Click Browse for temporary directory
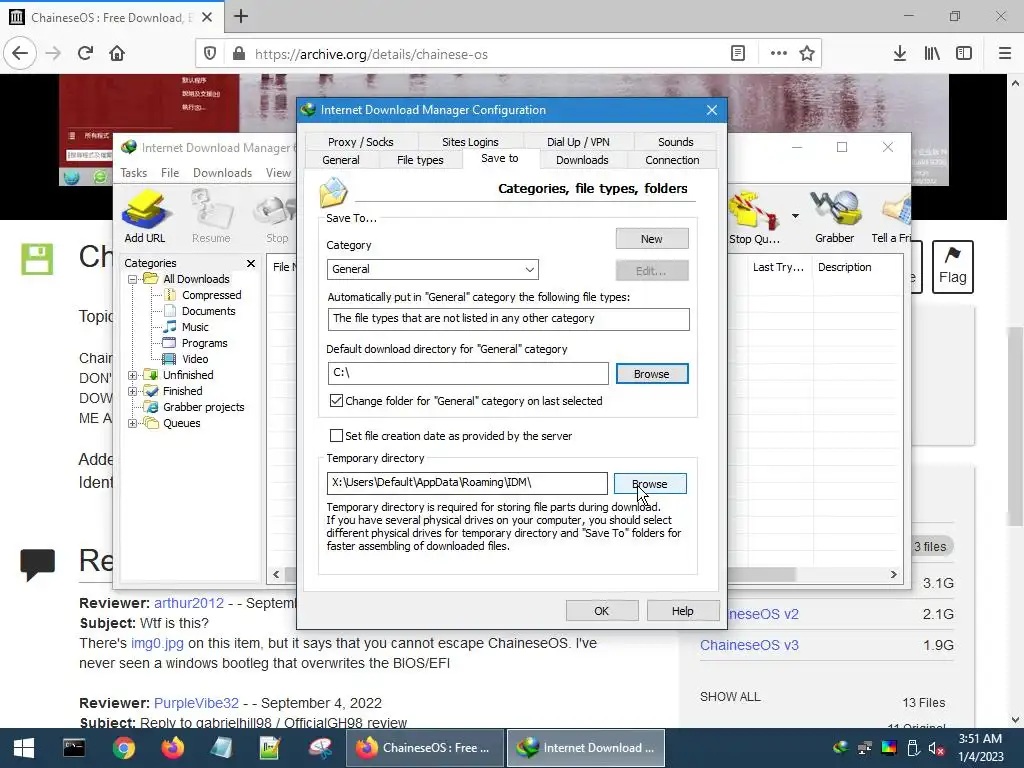Viewport: 1024px width, 768px height. coord(650,484)
